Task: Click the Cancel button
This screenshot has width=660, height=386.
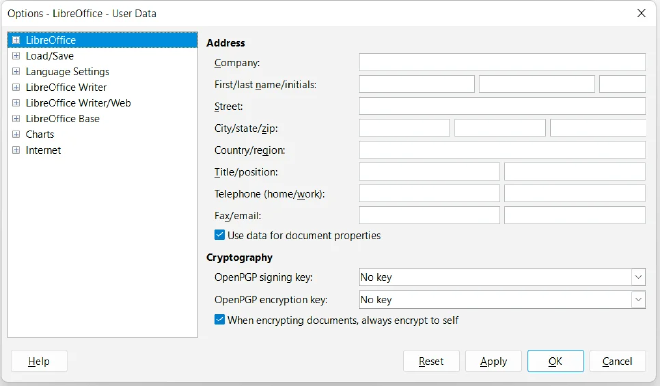Action: coord(617,361)
